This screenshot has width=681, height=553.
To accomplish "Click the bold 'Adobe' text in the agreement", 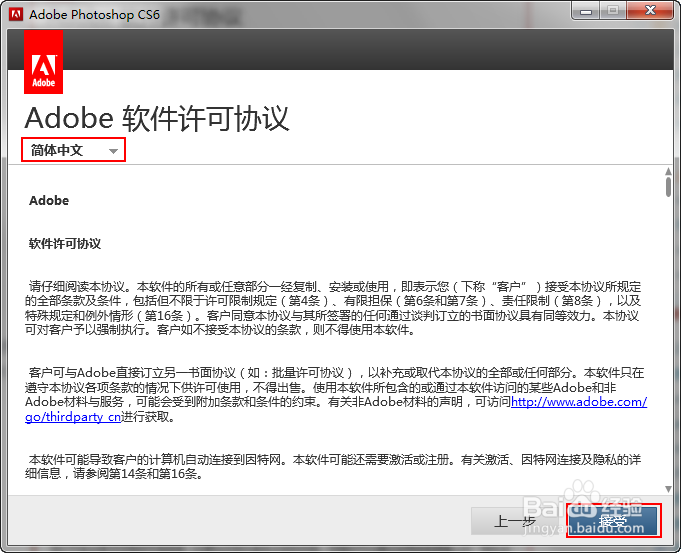I will [x=49, y=201].
